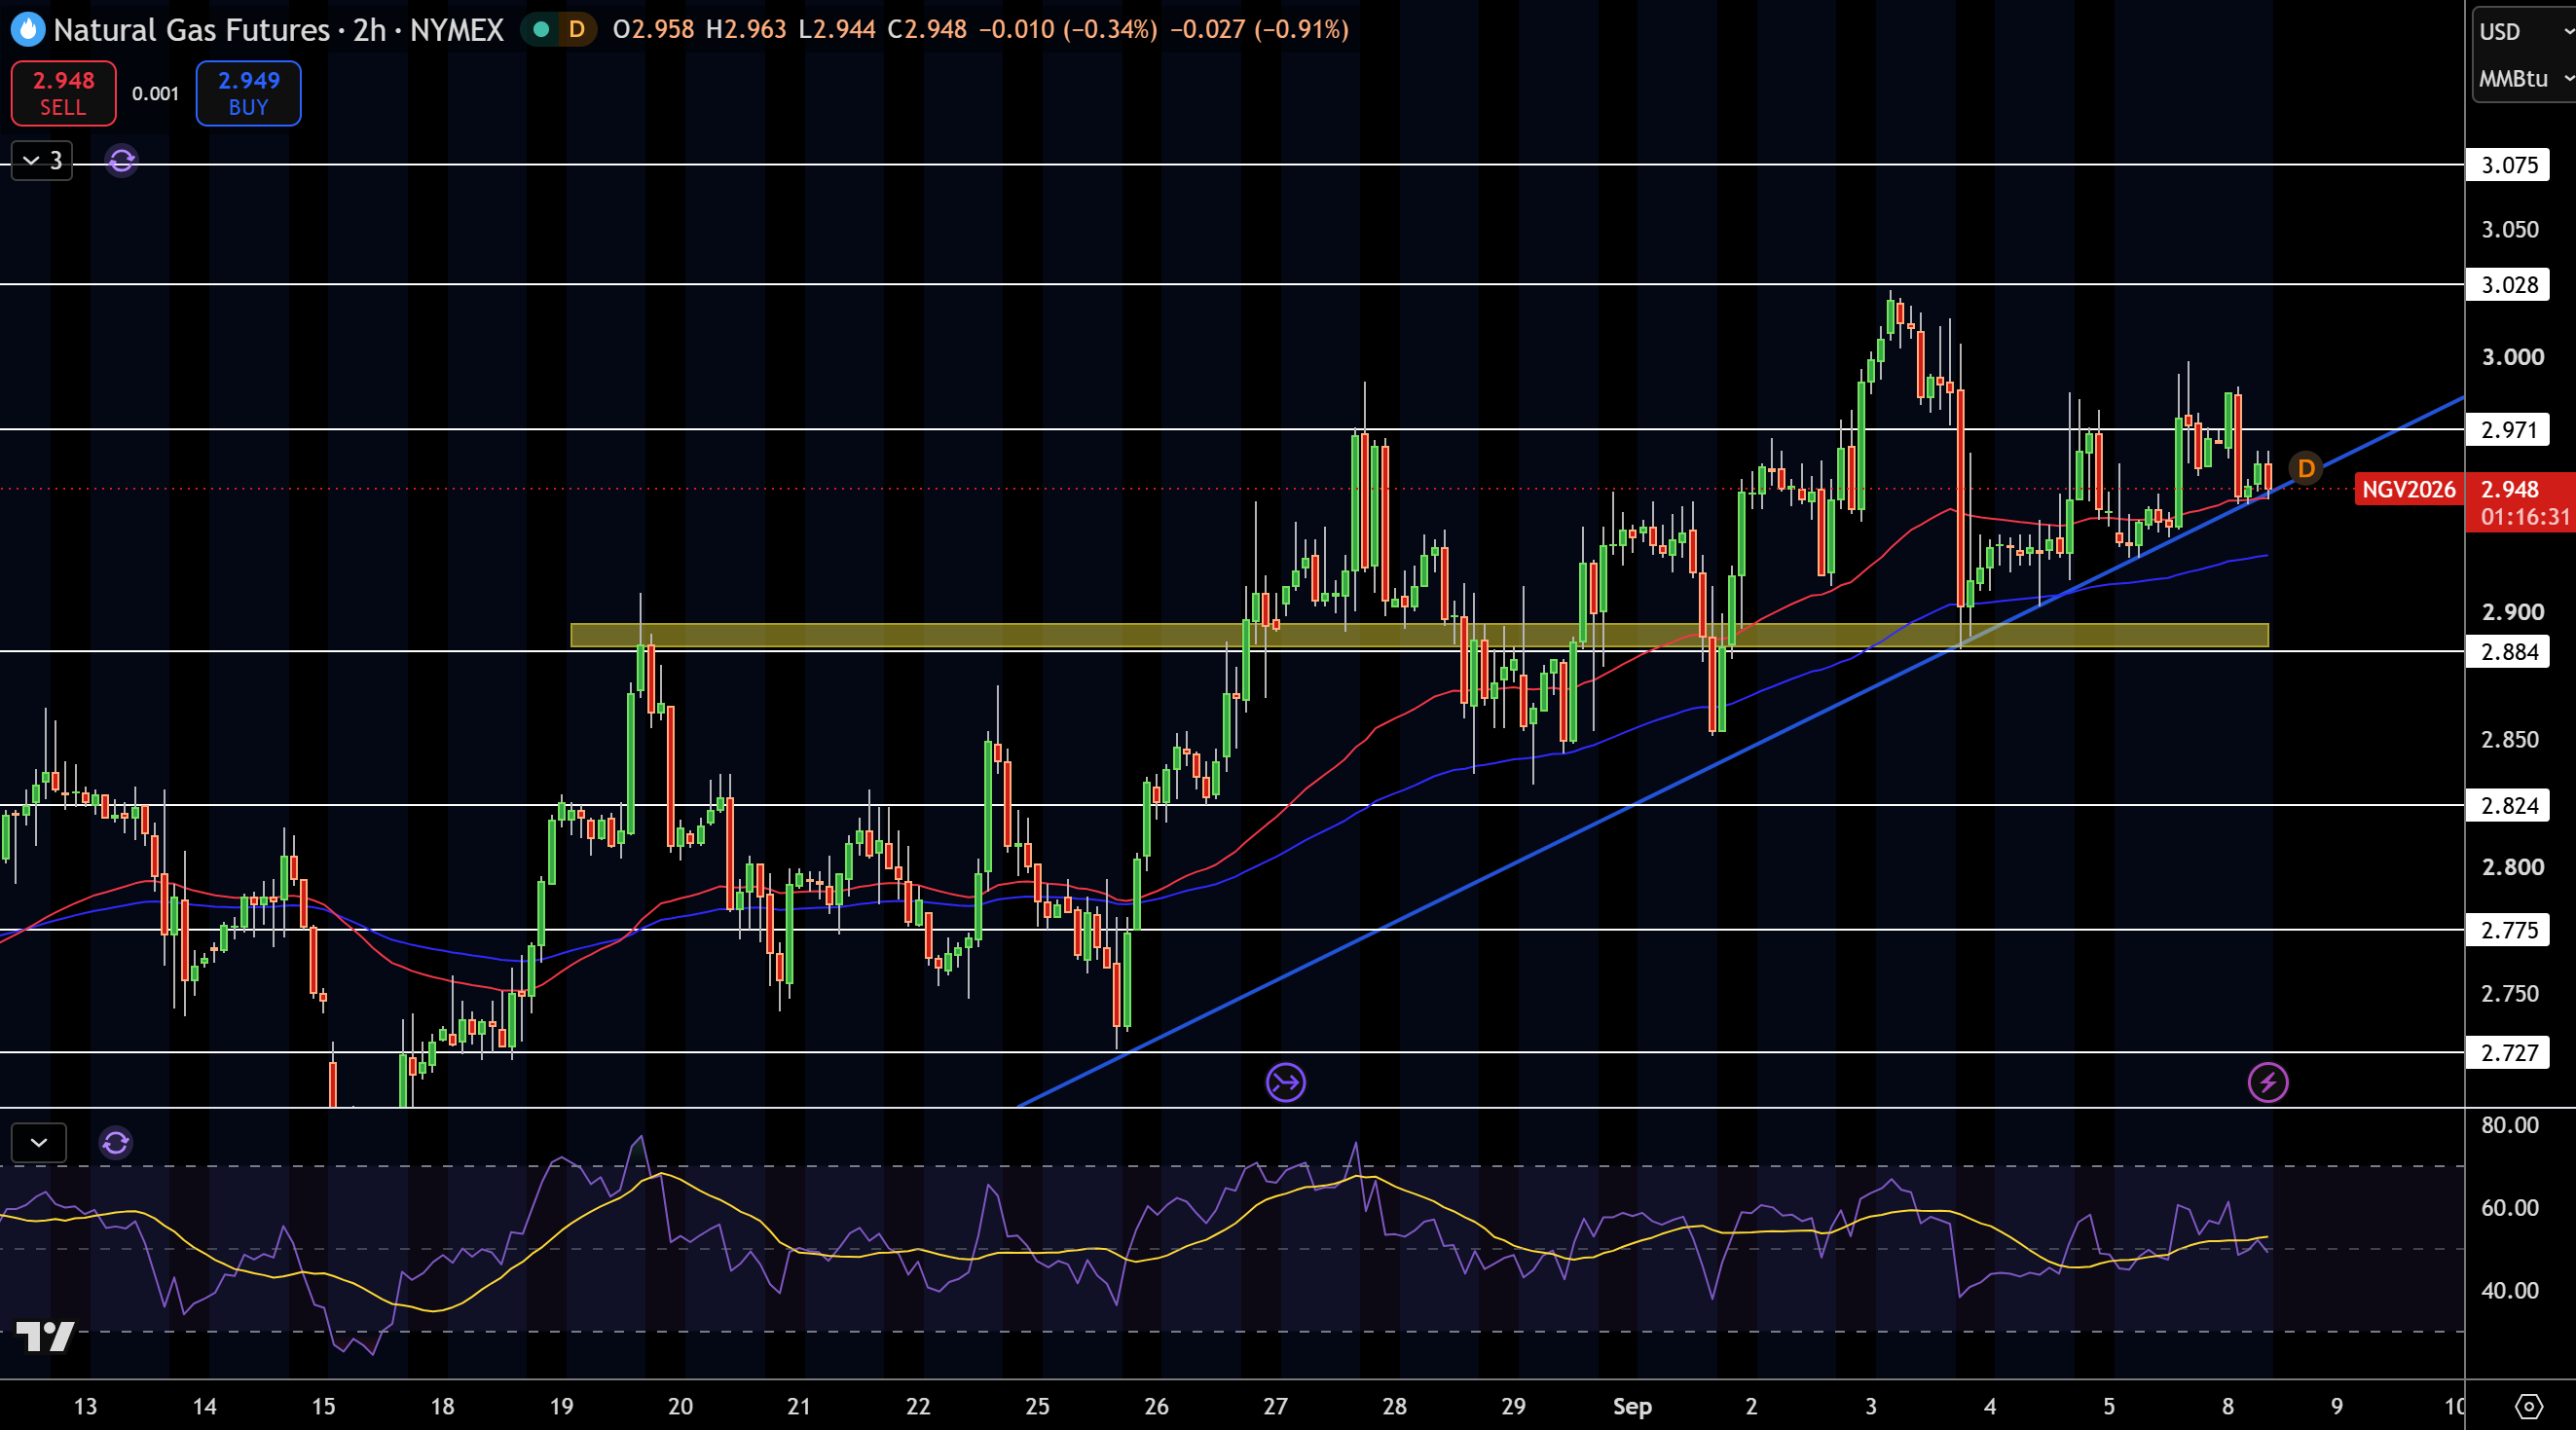Click the RSI 40.00 scale value
This screenshot has height=1430, width=2576.
coord(2510,1290)
